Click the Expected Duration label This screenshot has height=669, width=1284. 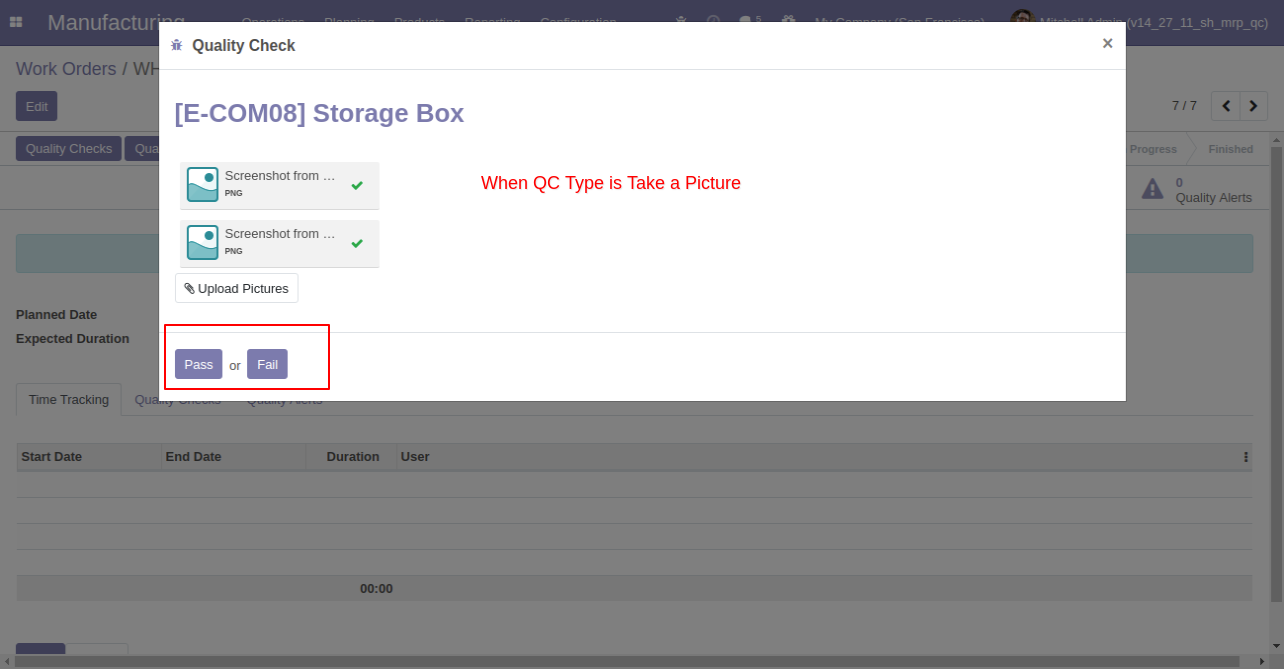(73, 339)
